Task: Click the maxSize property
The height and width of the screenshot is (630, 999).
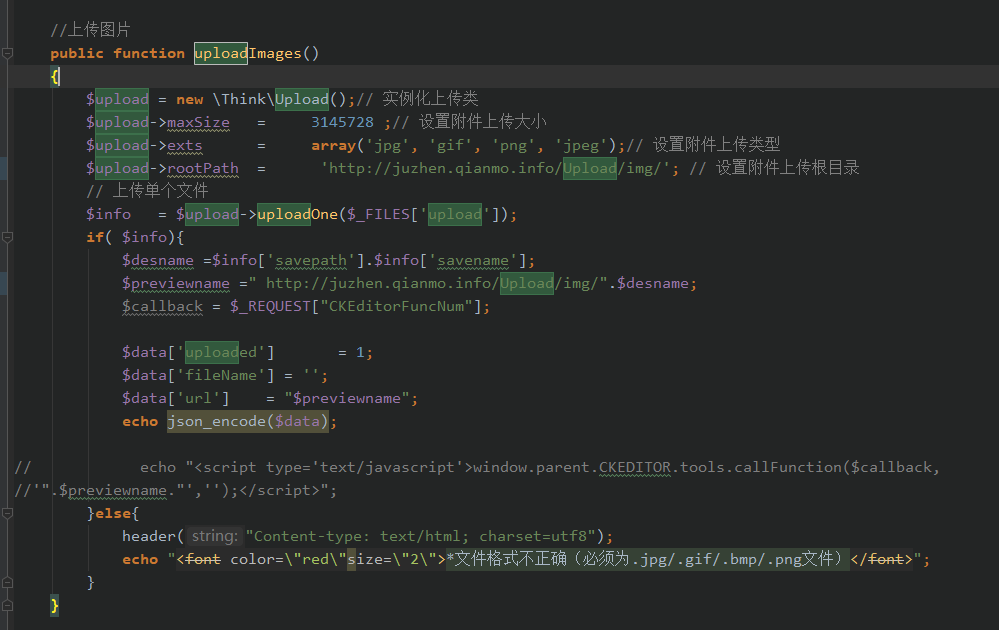Action: [x=198, y=122]
